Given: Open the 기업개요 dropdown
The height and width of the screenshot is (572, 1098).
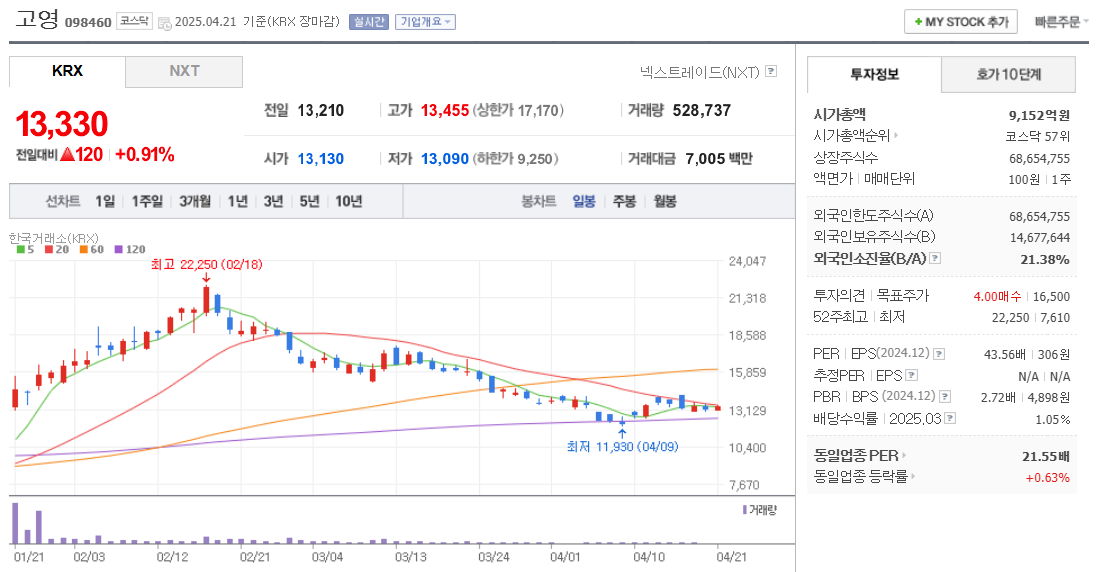Looking at the screenshot, I should pyautogui.click(x=425, y=22).
